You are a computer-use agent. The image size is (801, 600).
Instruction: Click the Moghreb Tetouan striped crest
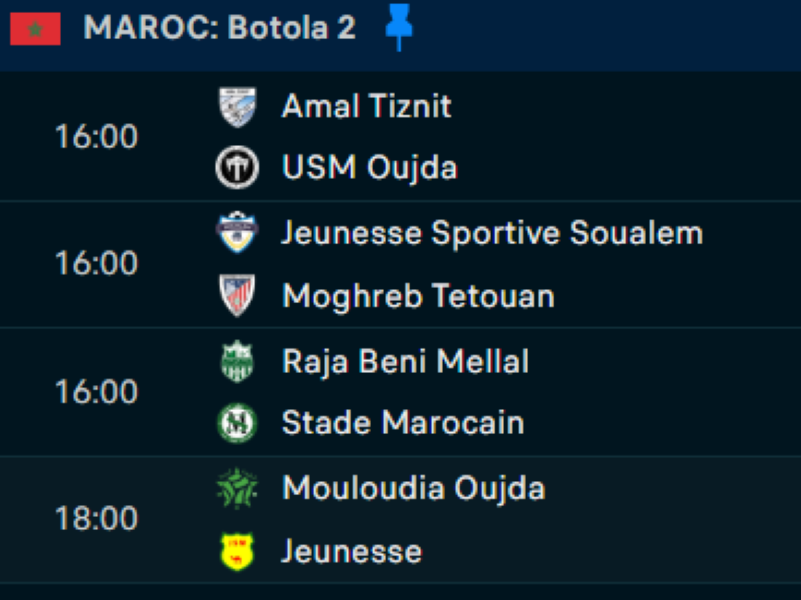237,295
